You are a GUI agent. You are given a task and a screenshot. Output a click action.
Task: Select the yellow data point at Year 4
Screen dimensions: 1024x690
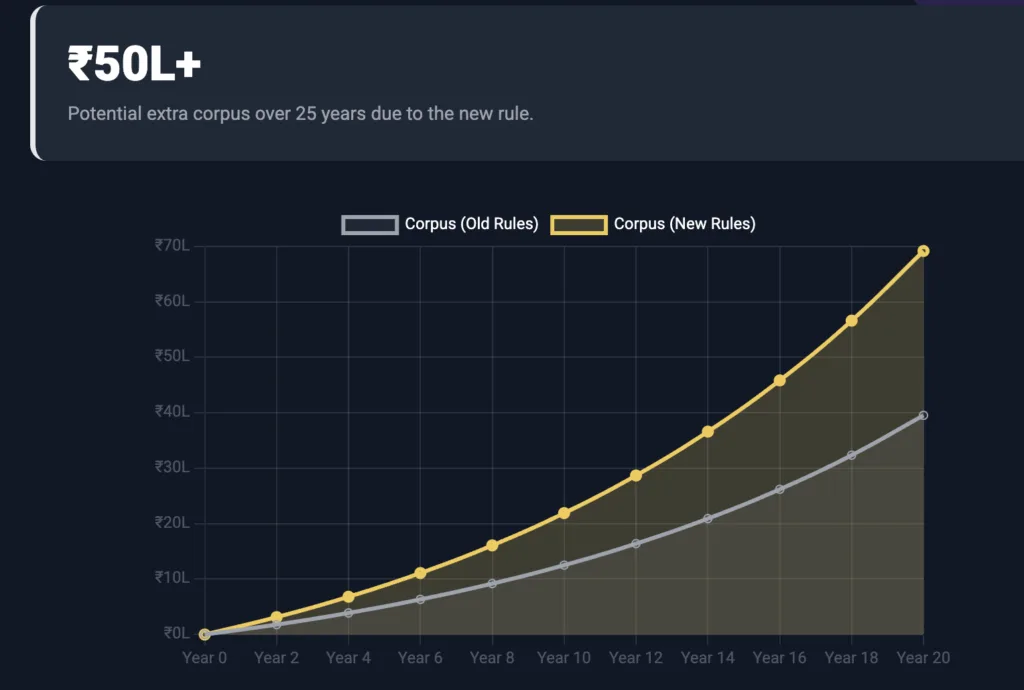pyautogui.click(x=348, y=596)
